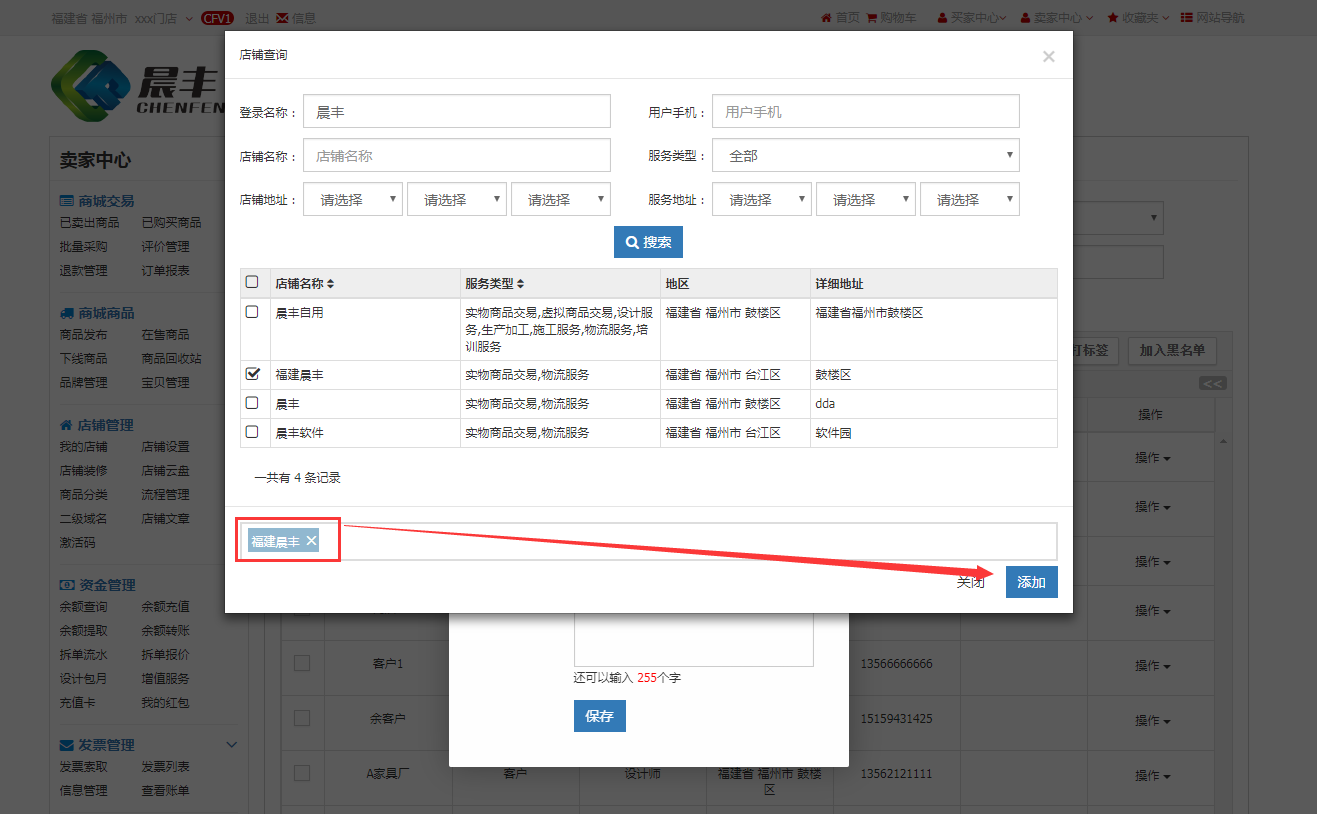Viewport: 1317px width, 814px height.
Task: Open the 收藏夹 menu in top bar
Action: [1138, 17]
